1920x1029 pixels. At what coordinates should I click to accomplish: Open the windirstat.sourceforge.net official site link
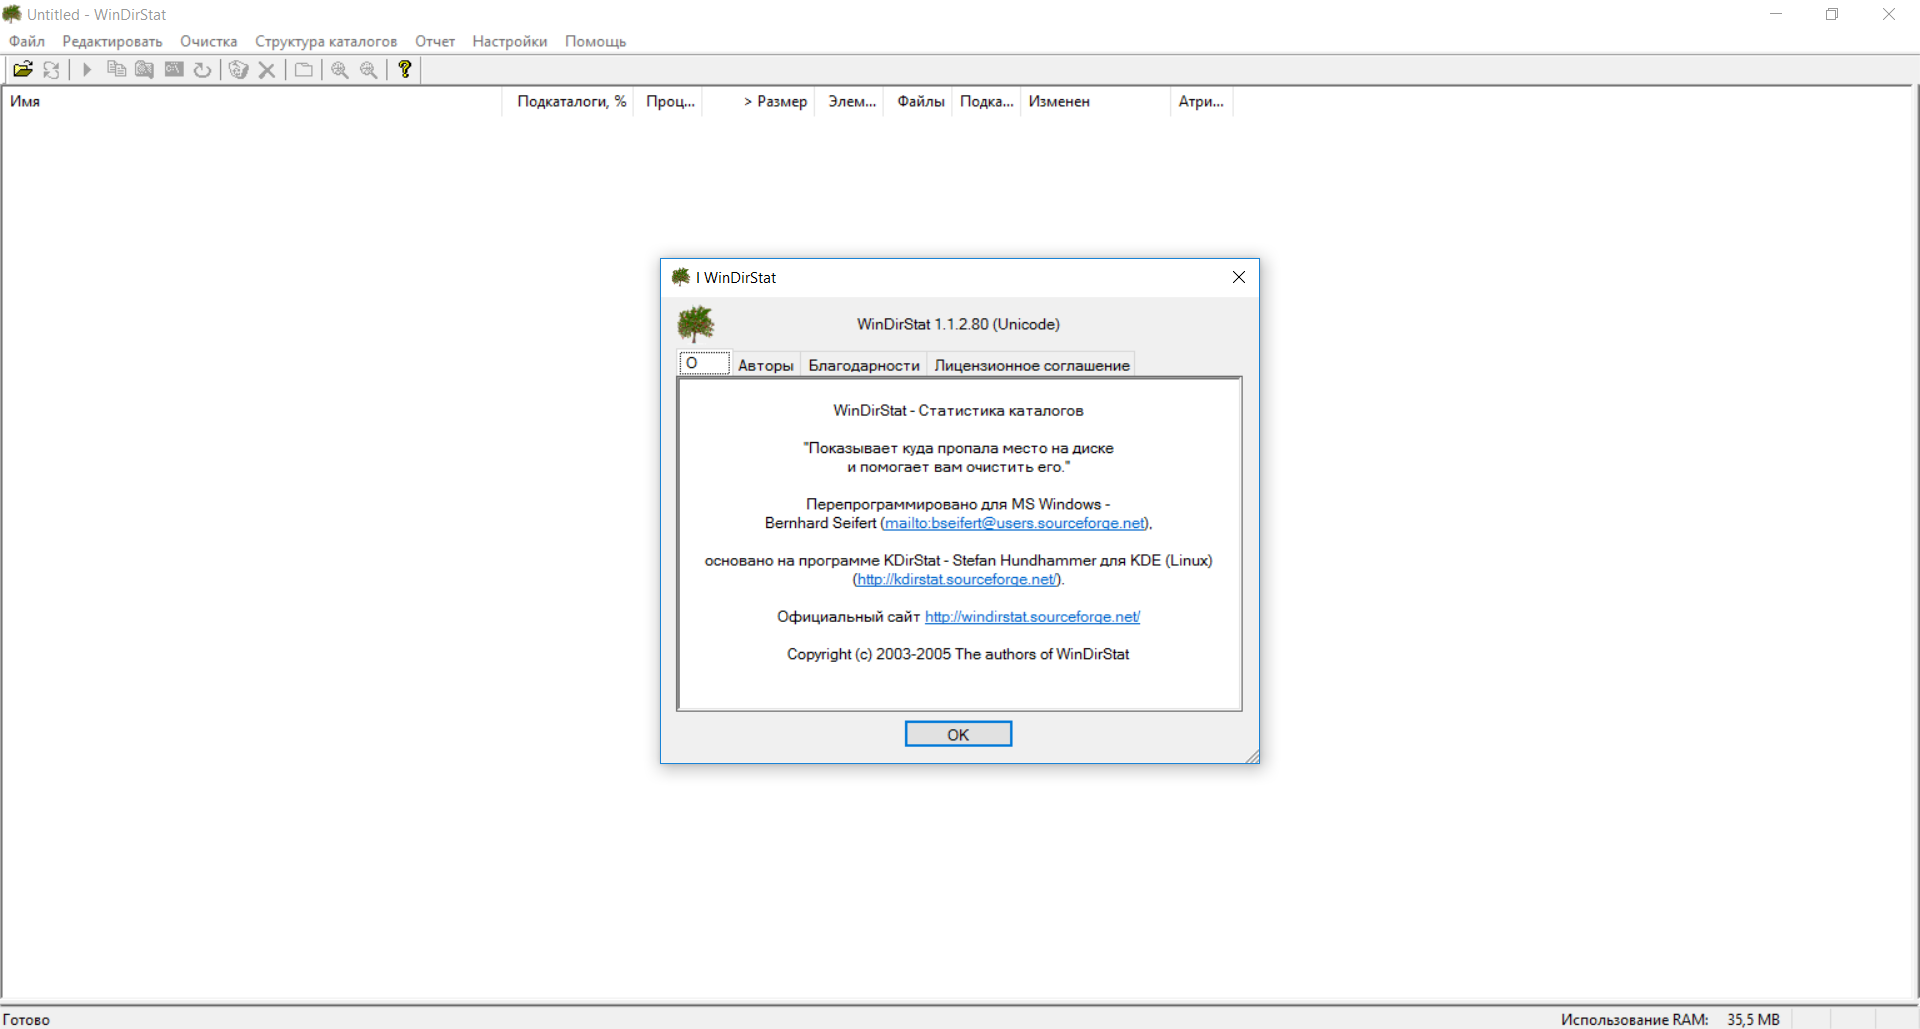pos(1032,616)
